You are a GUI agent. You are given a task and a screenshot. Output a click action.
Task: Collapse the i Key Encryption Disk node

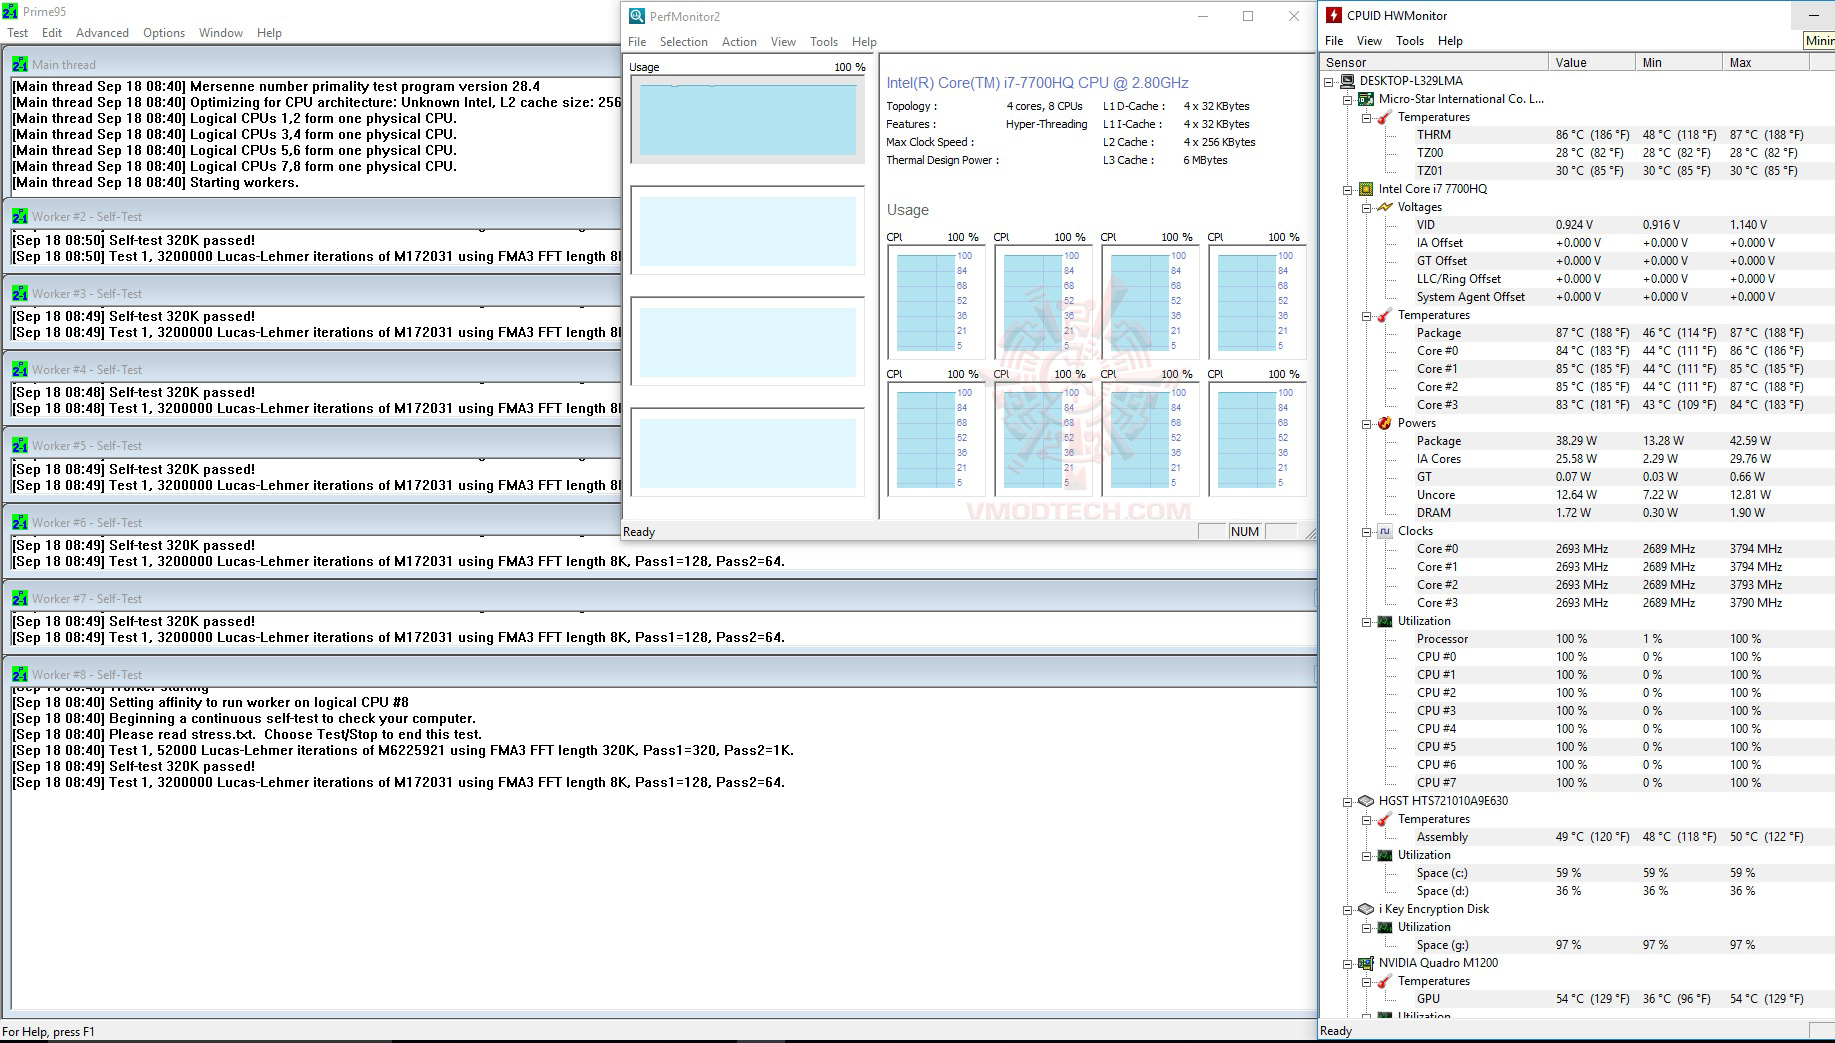click(1348, 909)
